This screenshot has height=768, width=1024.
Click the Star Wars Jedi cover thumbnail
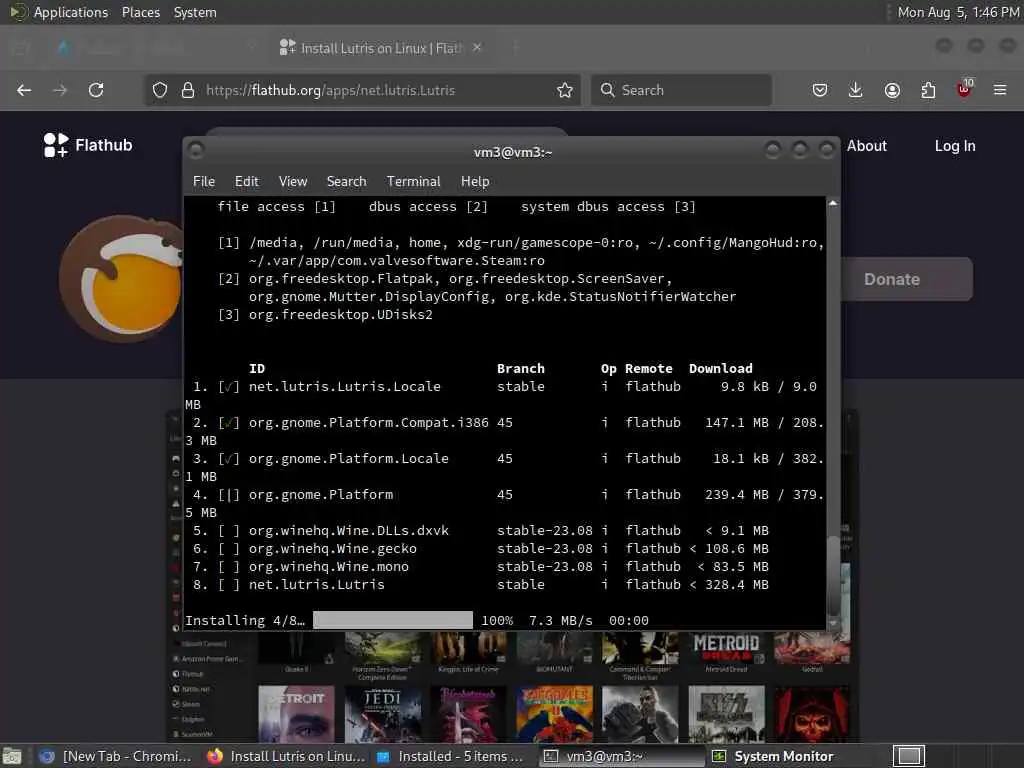[x=383, y=713]
